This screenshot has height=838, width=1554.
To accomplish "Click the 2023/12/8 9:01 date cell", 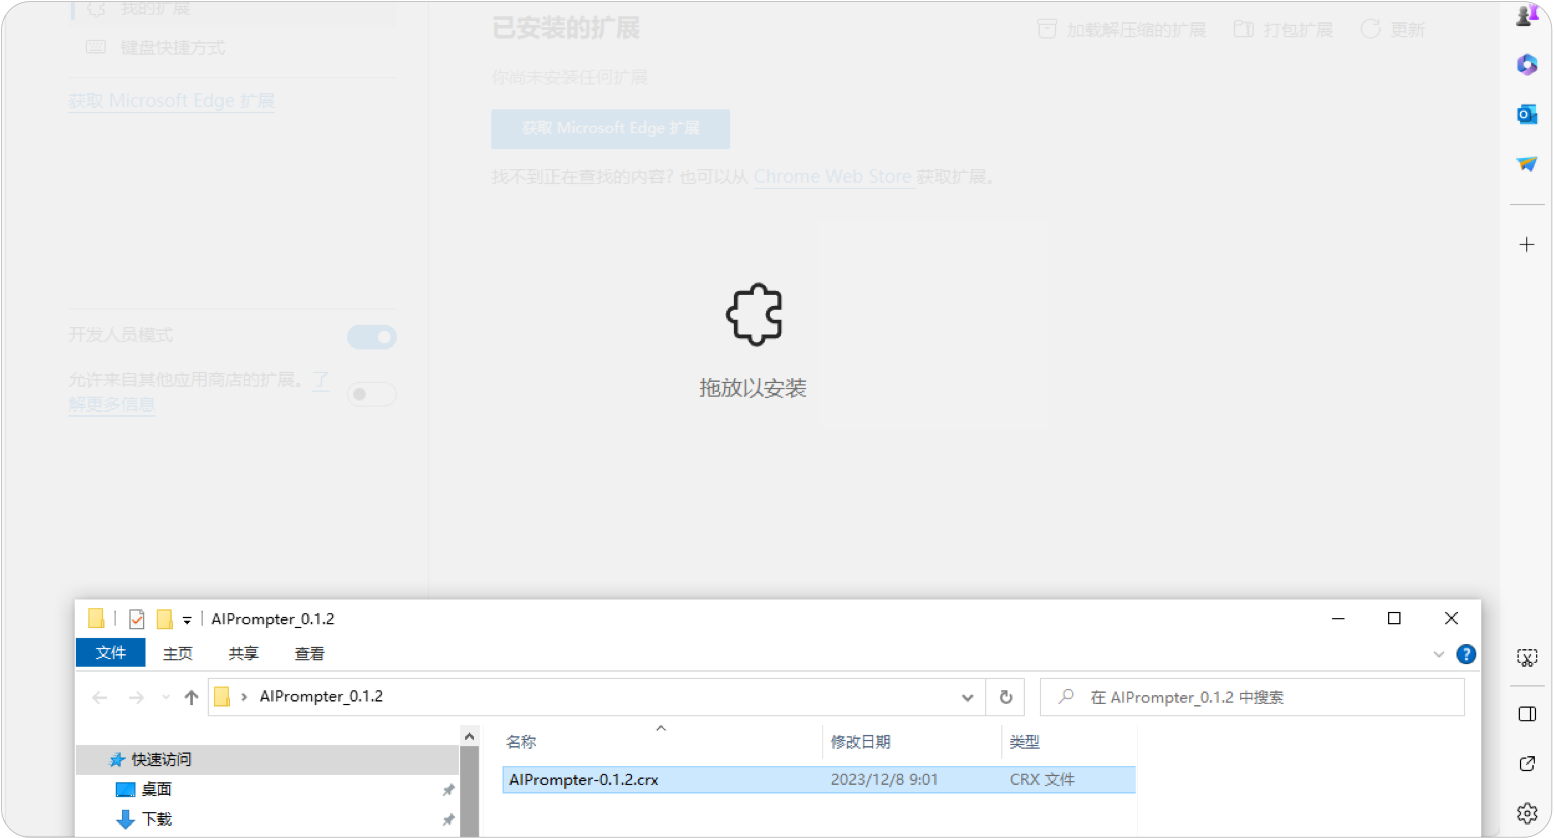I will 884,780.
